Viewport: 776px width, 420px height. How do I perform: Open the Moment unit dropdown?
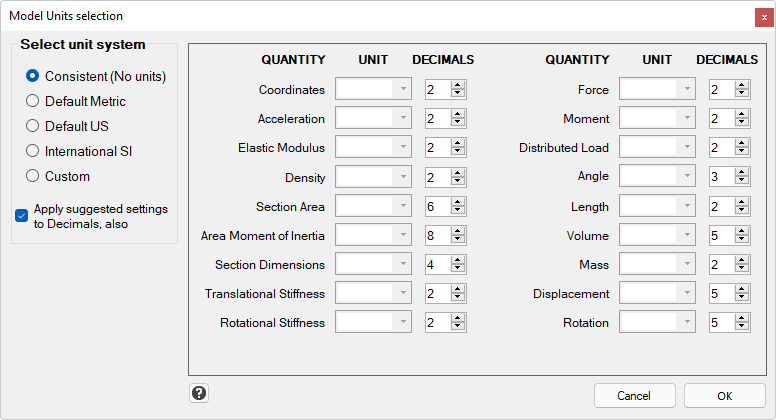point(657,118)
